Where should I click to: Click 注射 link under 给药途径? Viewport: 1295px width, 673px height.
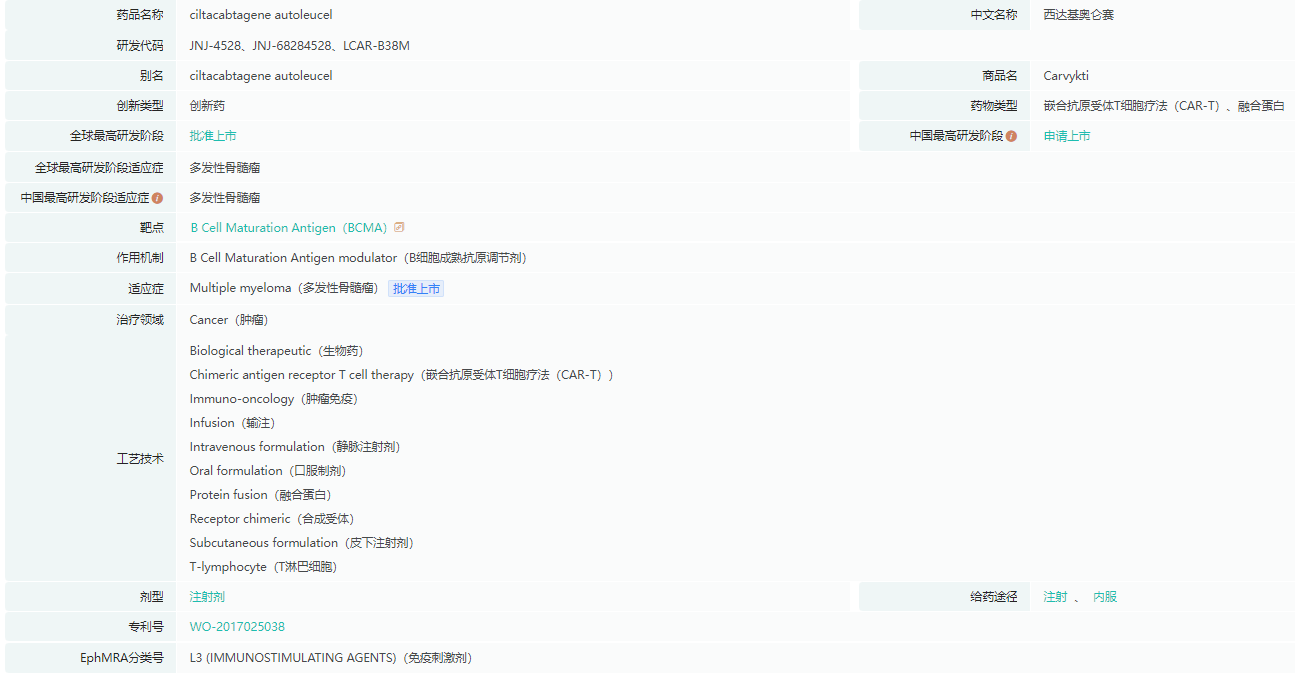[x=1055, y=597]
